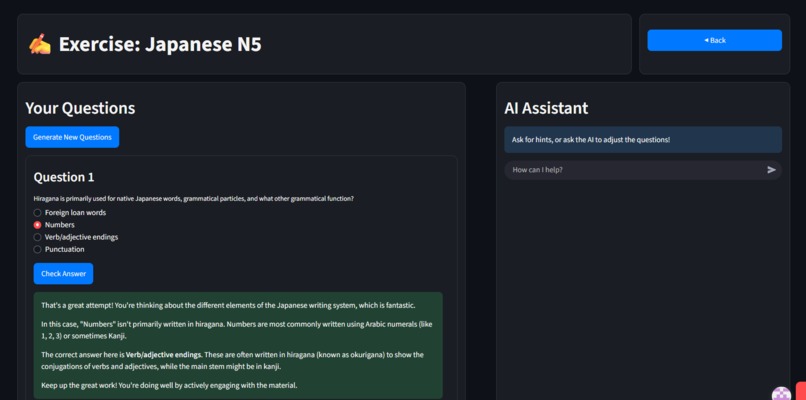Click bold Verb/adjective endings in feedback
The height and width of the screenshot is (400, 806).
163,355
